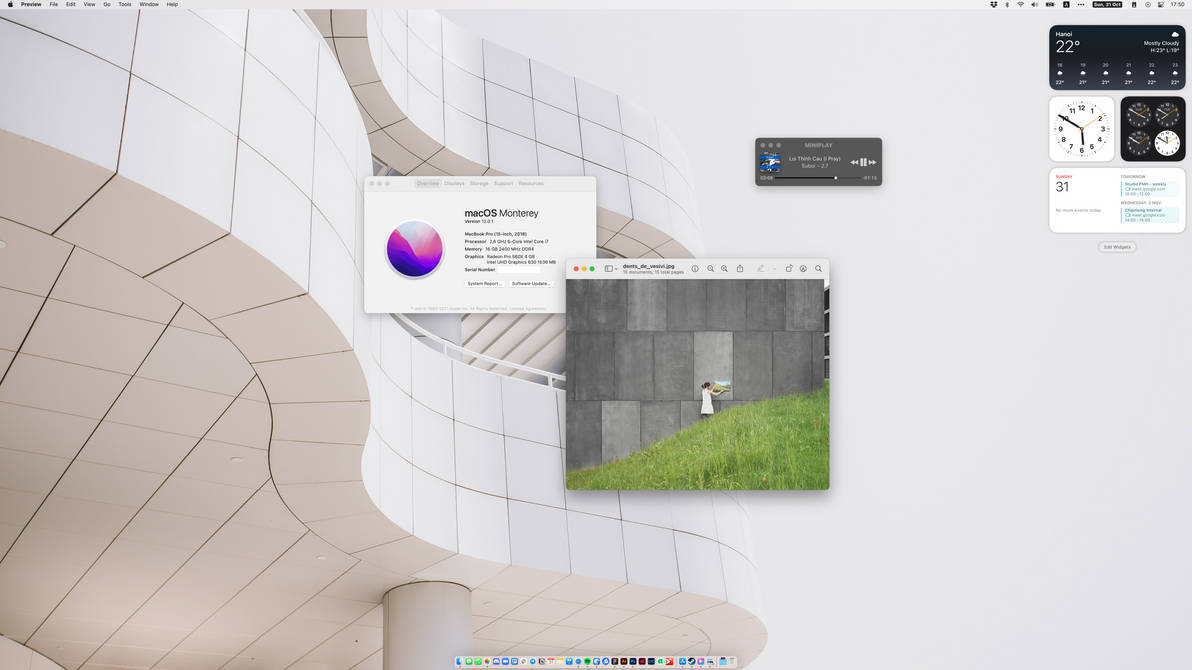Image resolution: width=1192 pixels, height=670 pixels.
Task: Open the Window menu
Action: coord(149,5)
